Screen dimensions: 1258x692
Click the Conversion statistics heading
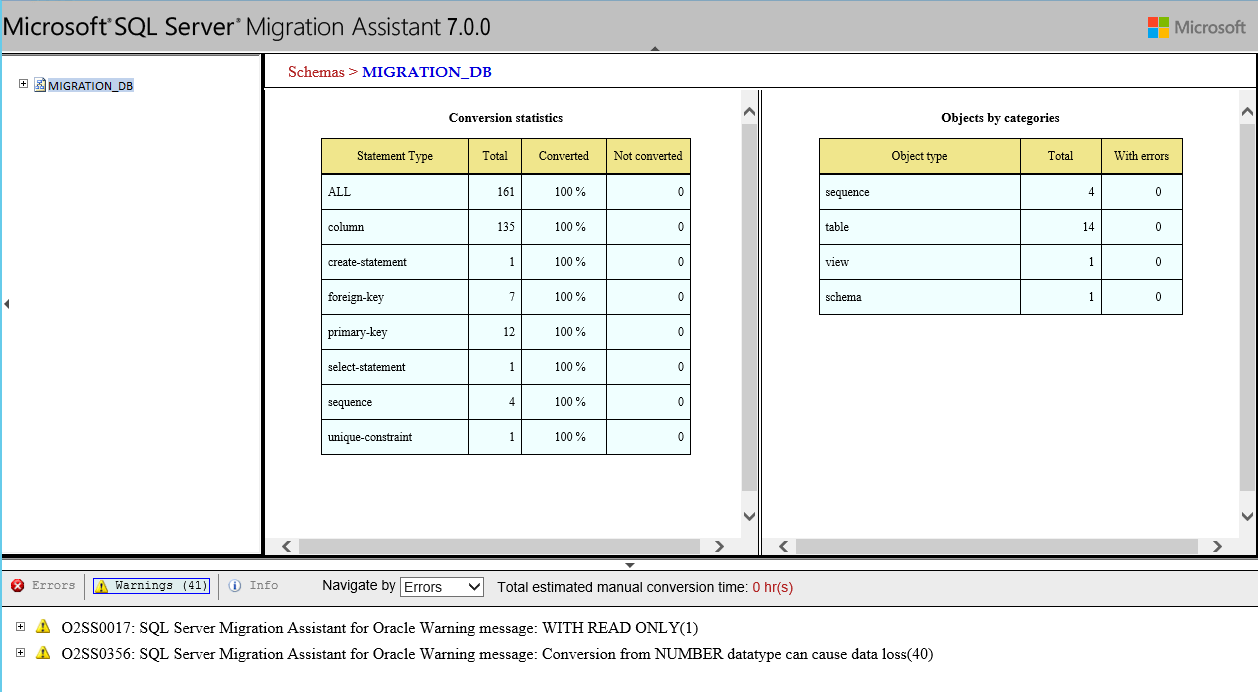click(x=506, y=118)
